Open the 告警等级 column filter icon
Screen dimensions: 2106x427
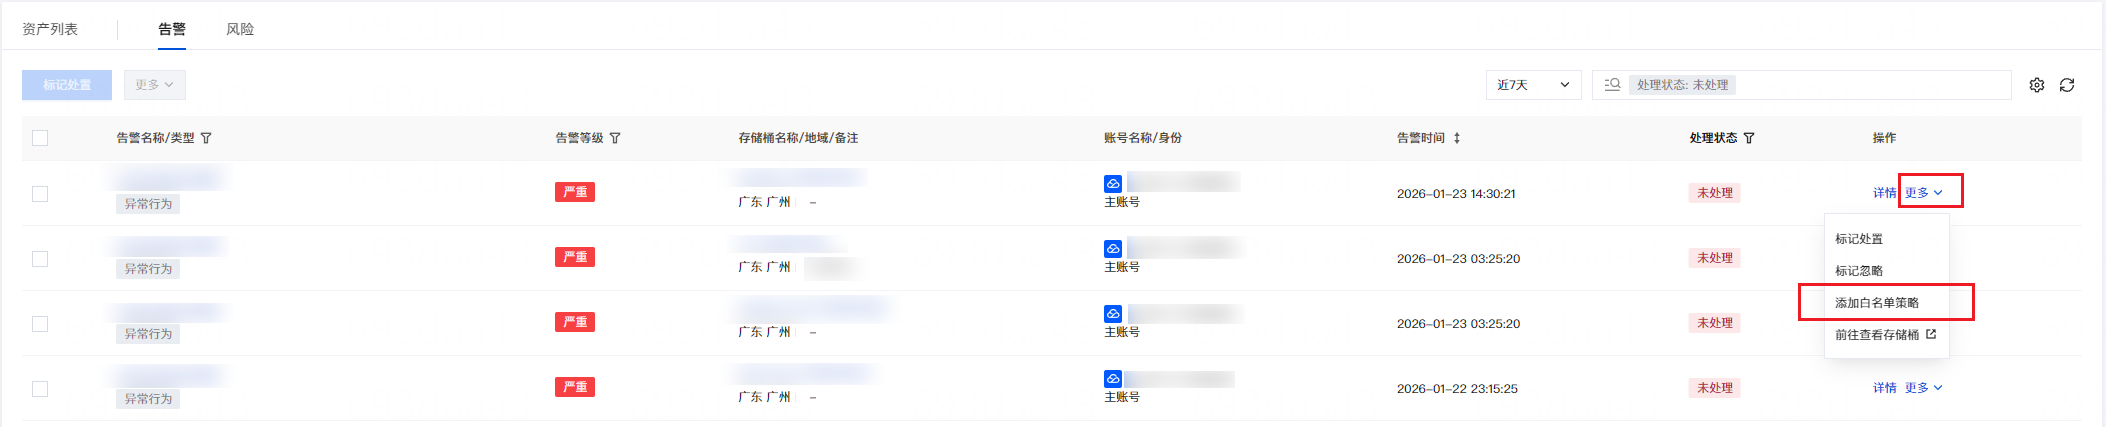pos(615,138)
